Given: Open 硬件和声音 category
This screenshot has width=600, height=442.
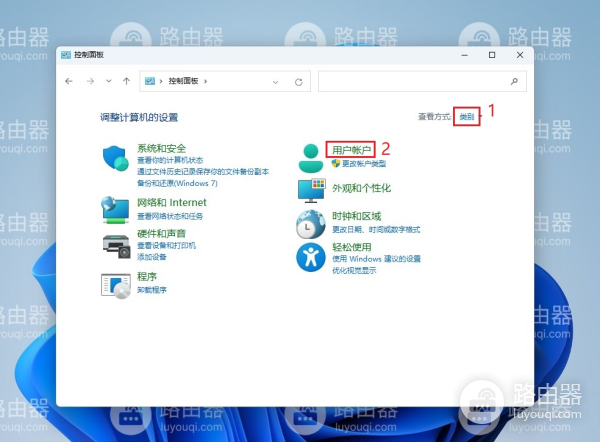Looking at the screenshot, I should click(161, 233).
